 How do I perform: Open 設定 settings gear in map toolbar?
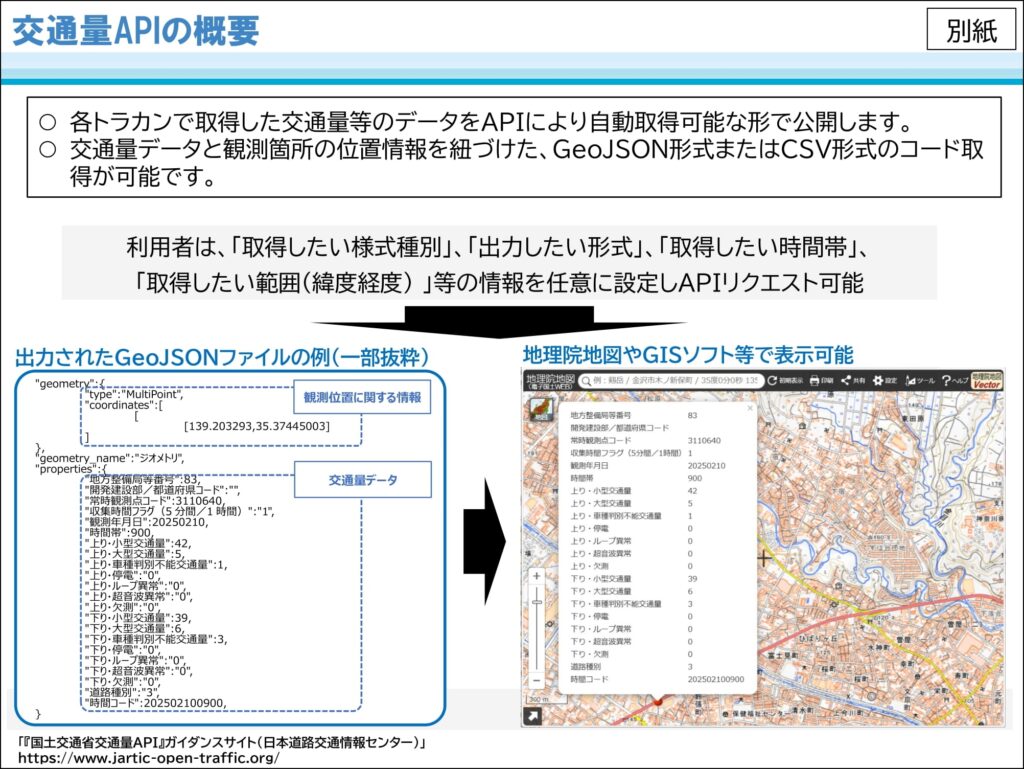point(885,381)
